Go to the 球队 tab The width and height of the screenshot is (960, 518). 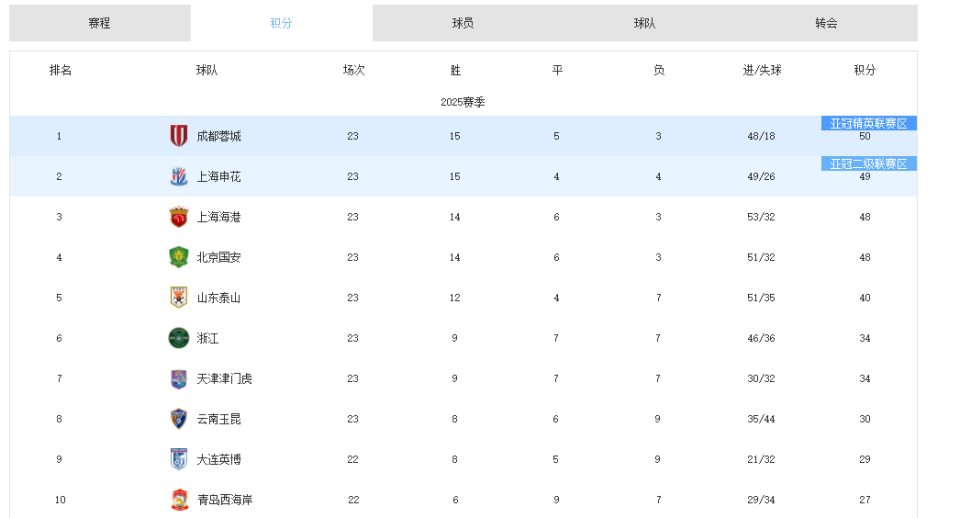pyautogui.click(x=645, y=23)
